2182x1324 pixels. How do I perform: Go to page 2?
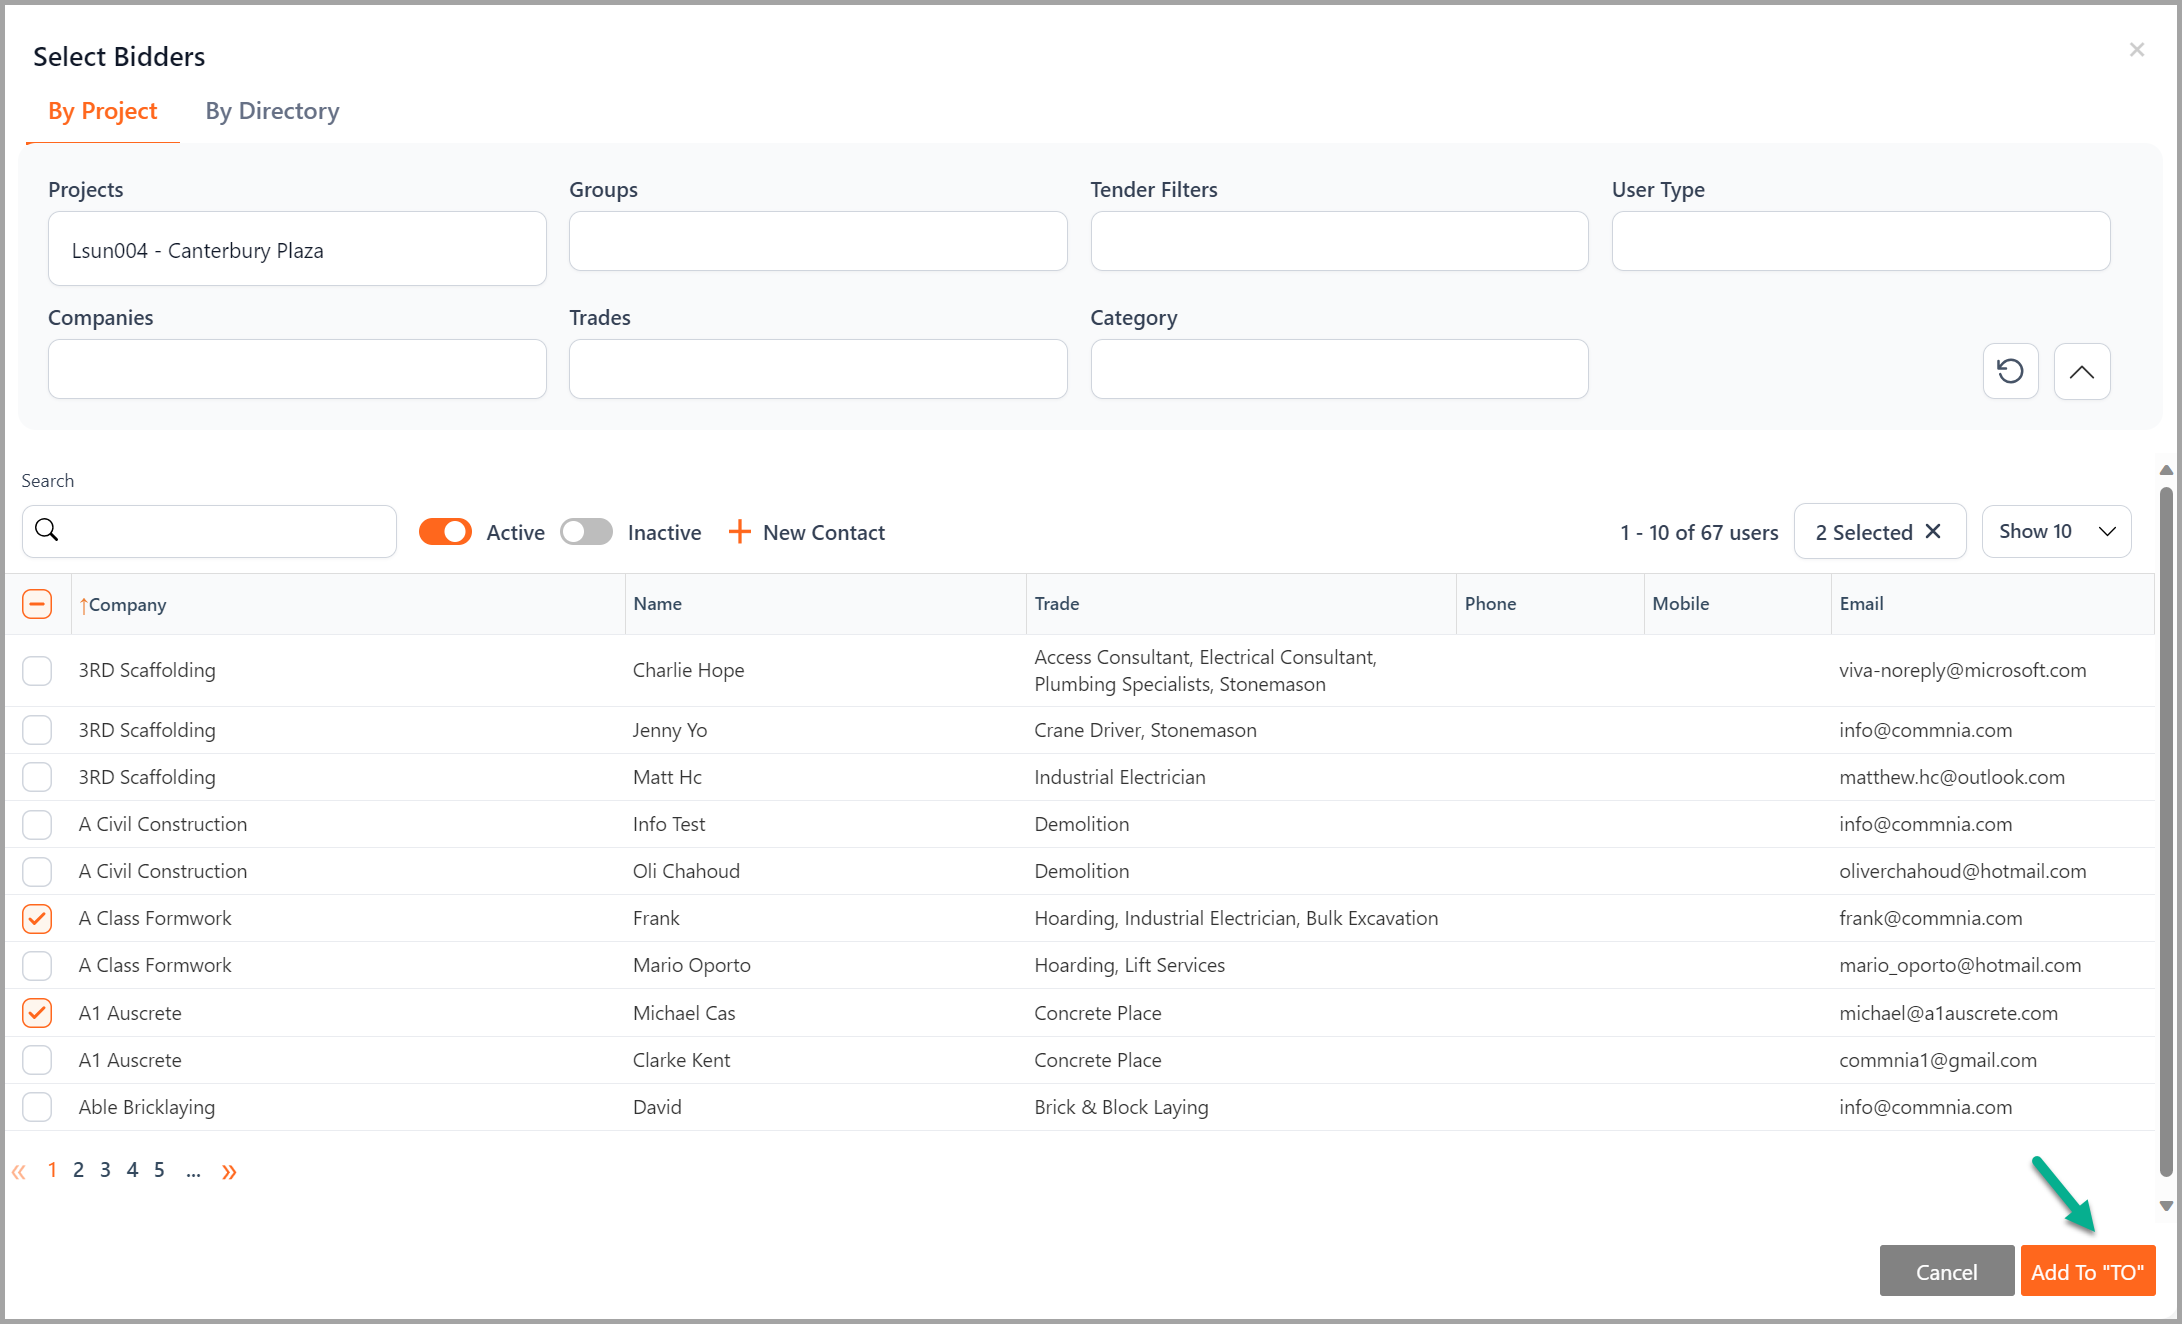[x=78, y=1170]
